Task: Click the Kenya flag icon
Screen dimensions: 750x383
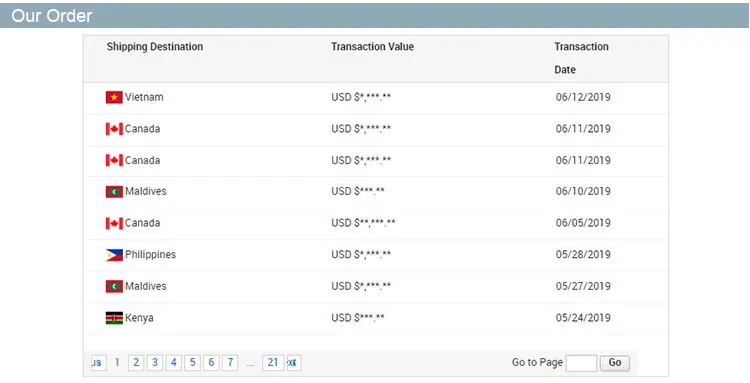Action: click(114, 318)
